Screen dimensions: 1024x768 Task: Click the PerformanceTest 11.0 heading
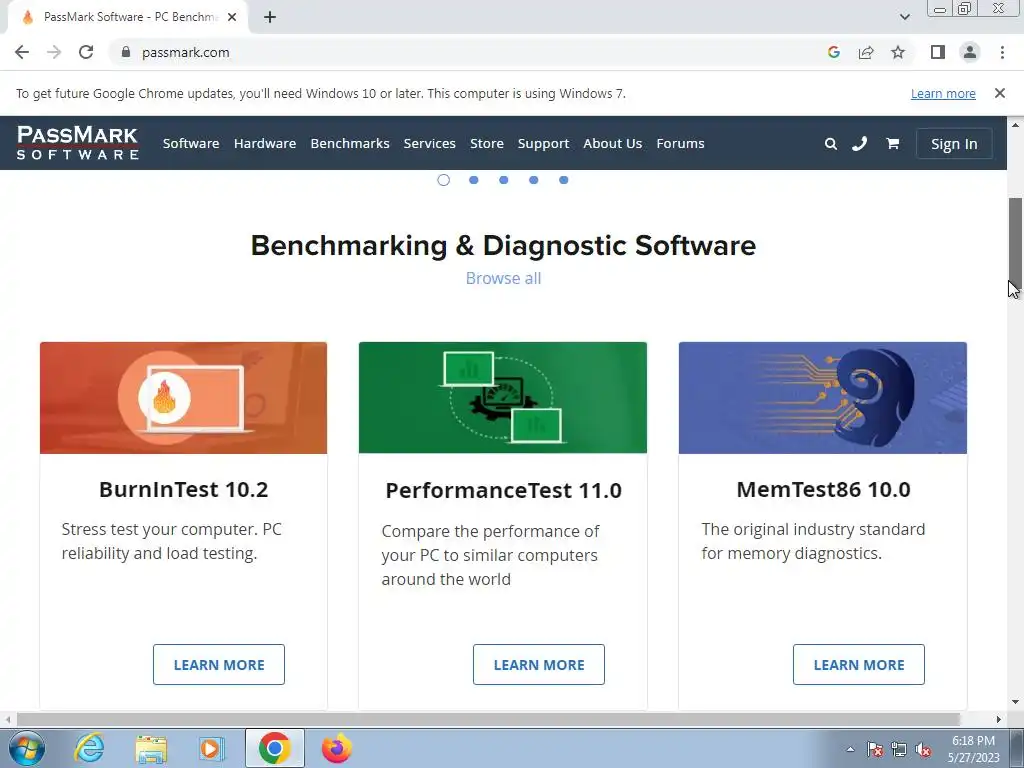pyautogui.click(x=504, y=490)
